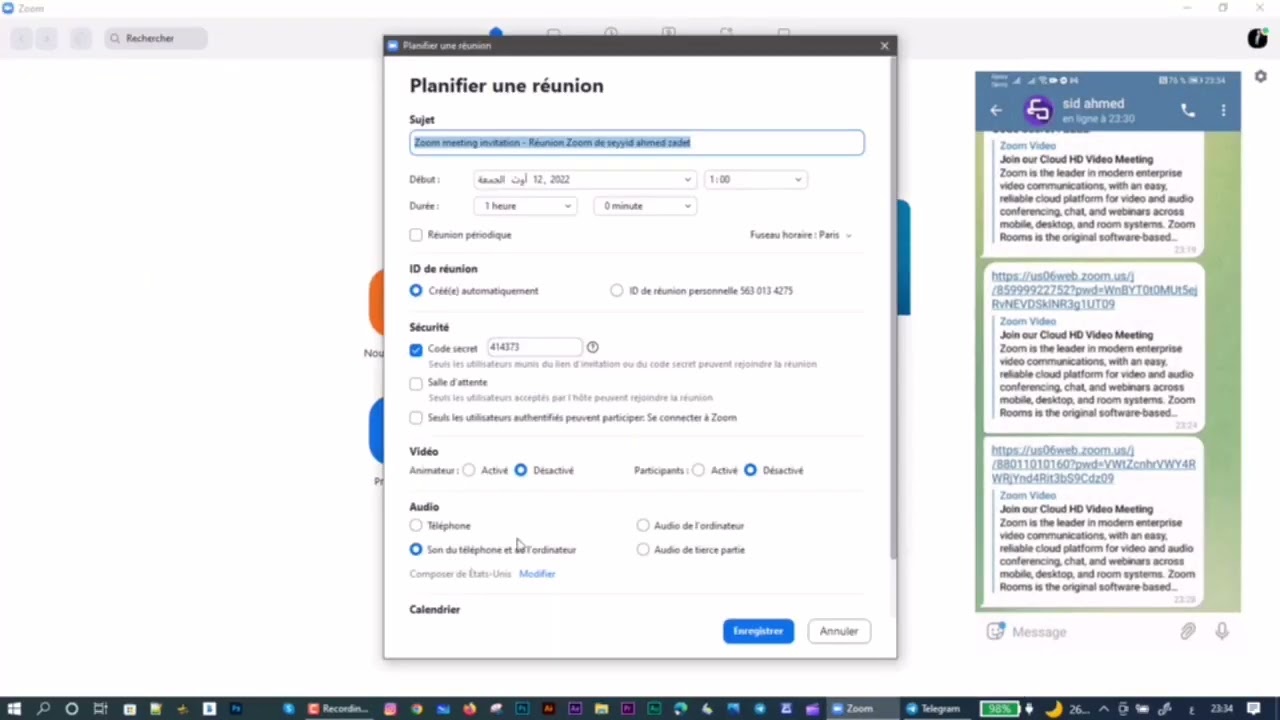Launch Firefox from the taskbar
The image size is (1280, 720).
pyautogui.click(x=470, y=709)
